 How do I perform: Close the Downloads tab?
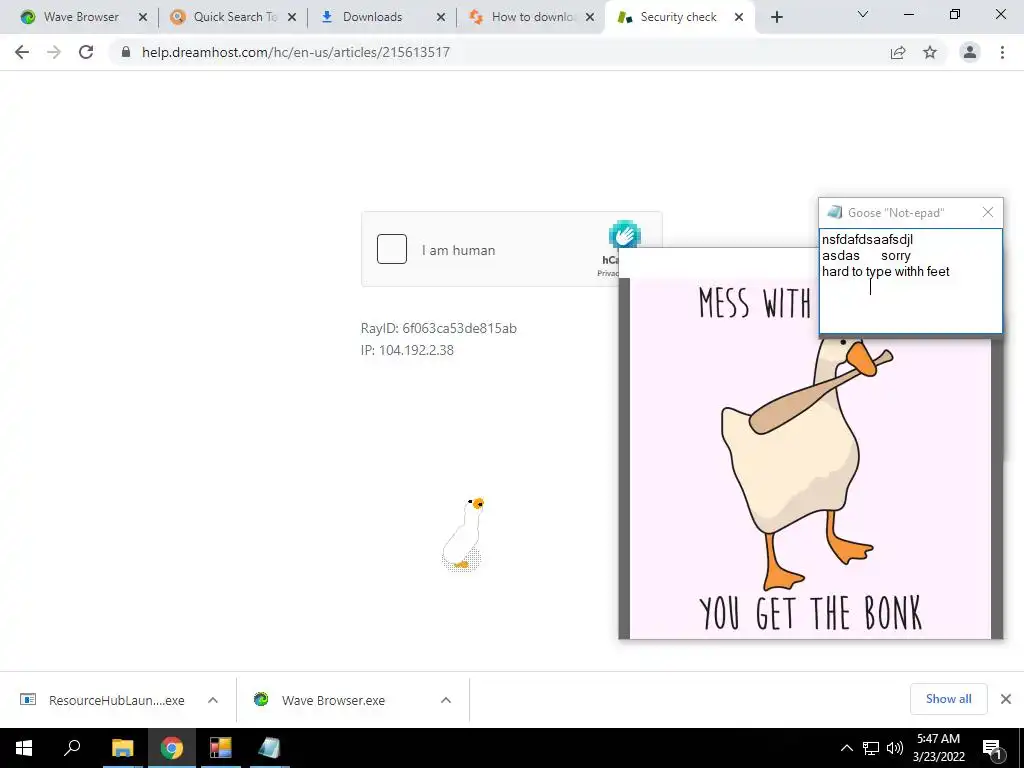point(441,17)
